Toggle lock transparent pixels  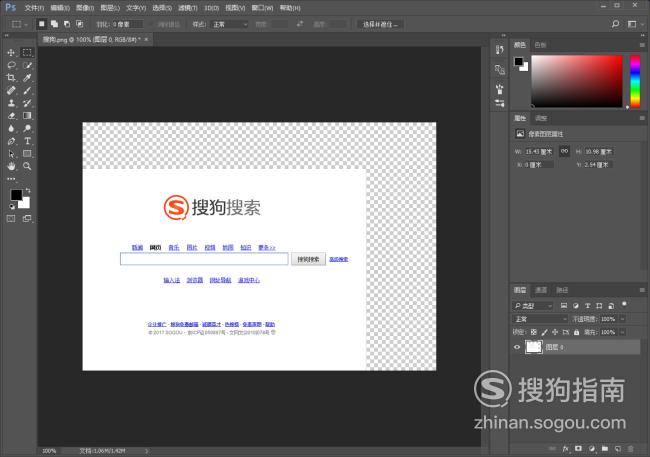pos(534,332)
